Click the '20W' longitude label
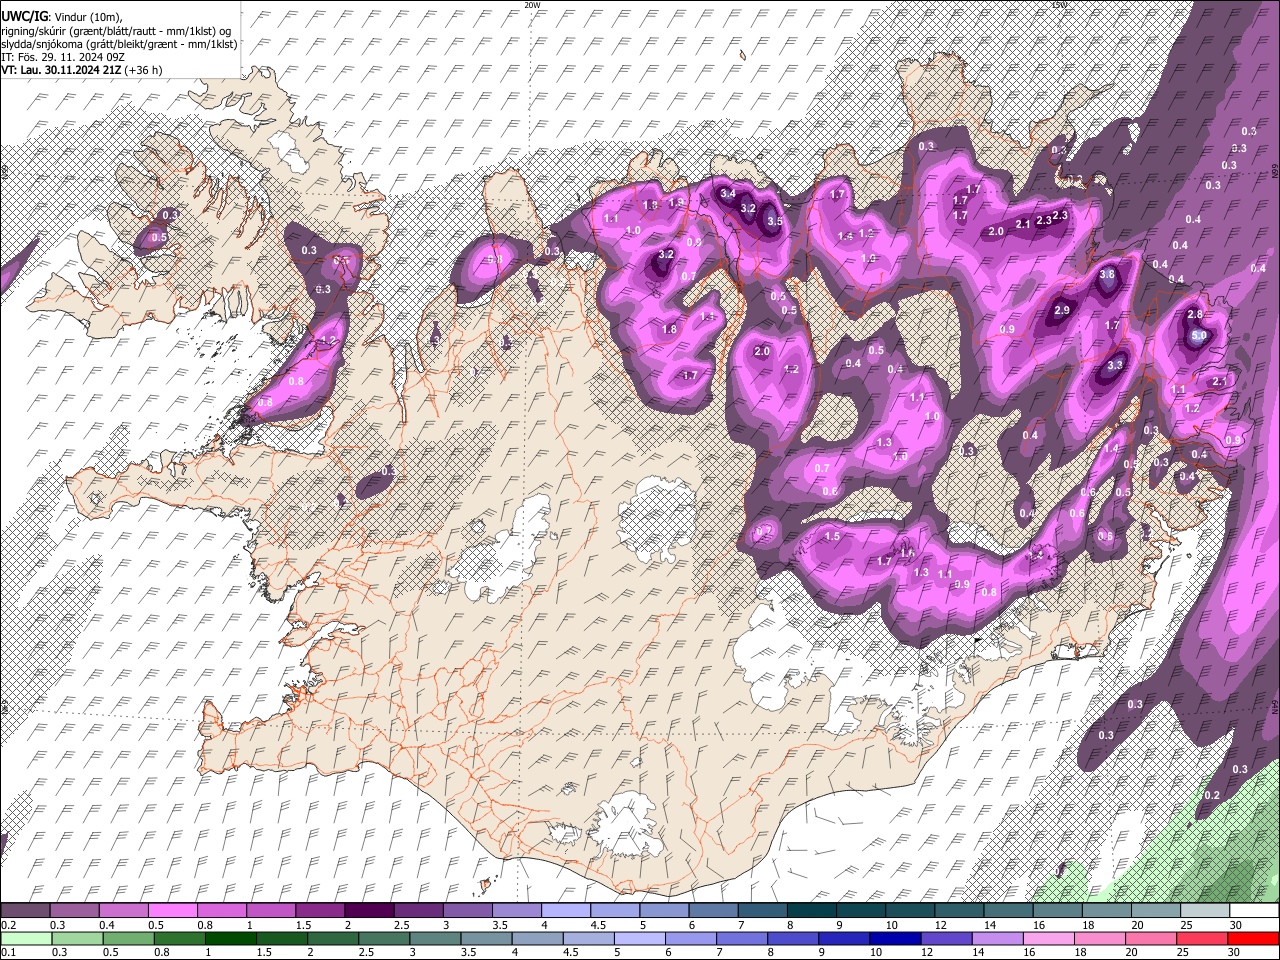The height and width of the screenshot is (960, 1280). [x=531, y=5]
